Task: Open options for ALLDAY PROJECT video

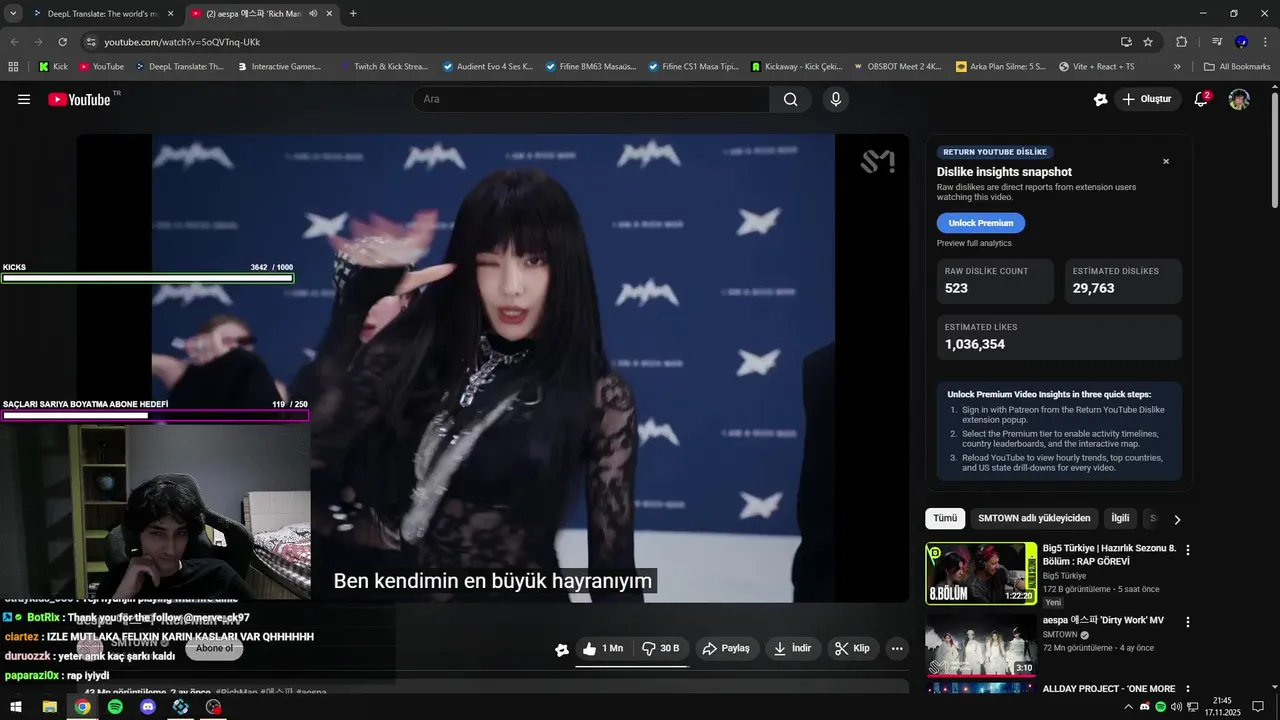Action: click(1188, 690)
